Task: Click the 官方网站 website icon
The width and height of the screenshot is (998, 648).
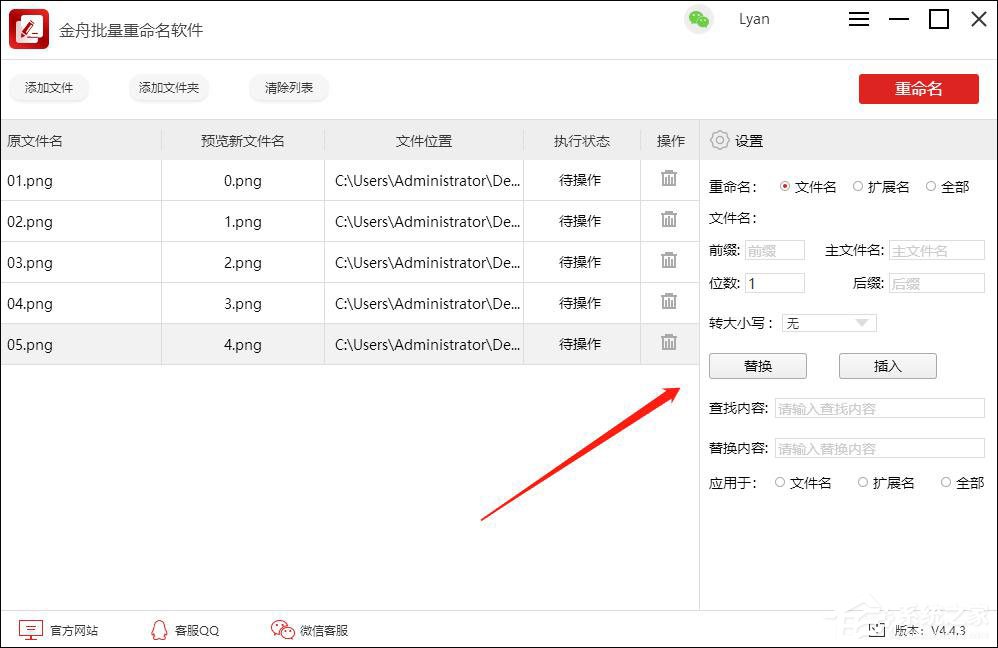Action: [32, 630]
